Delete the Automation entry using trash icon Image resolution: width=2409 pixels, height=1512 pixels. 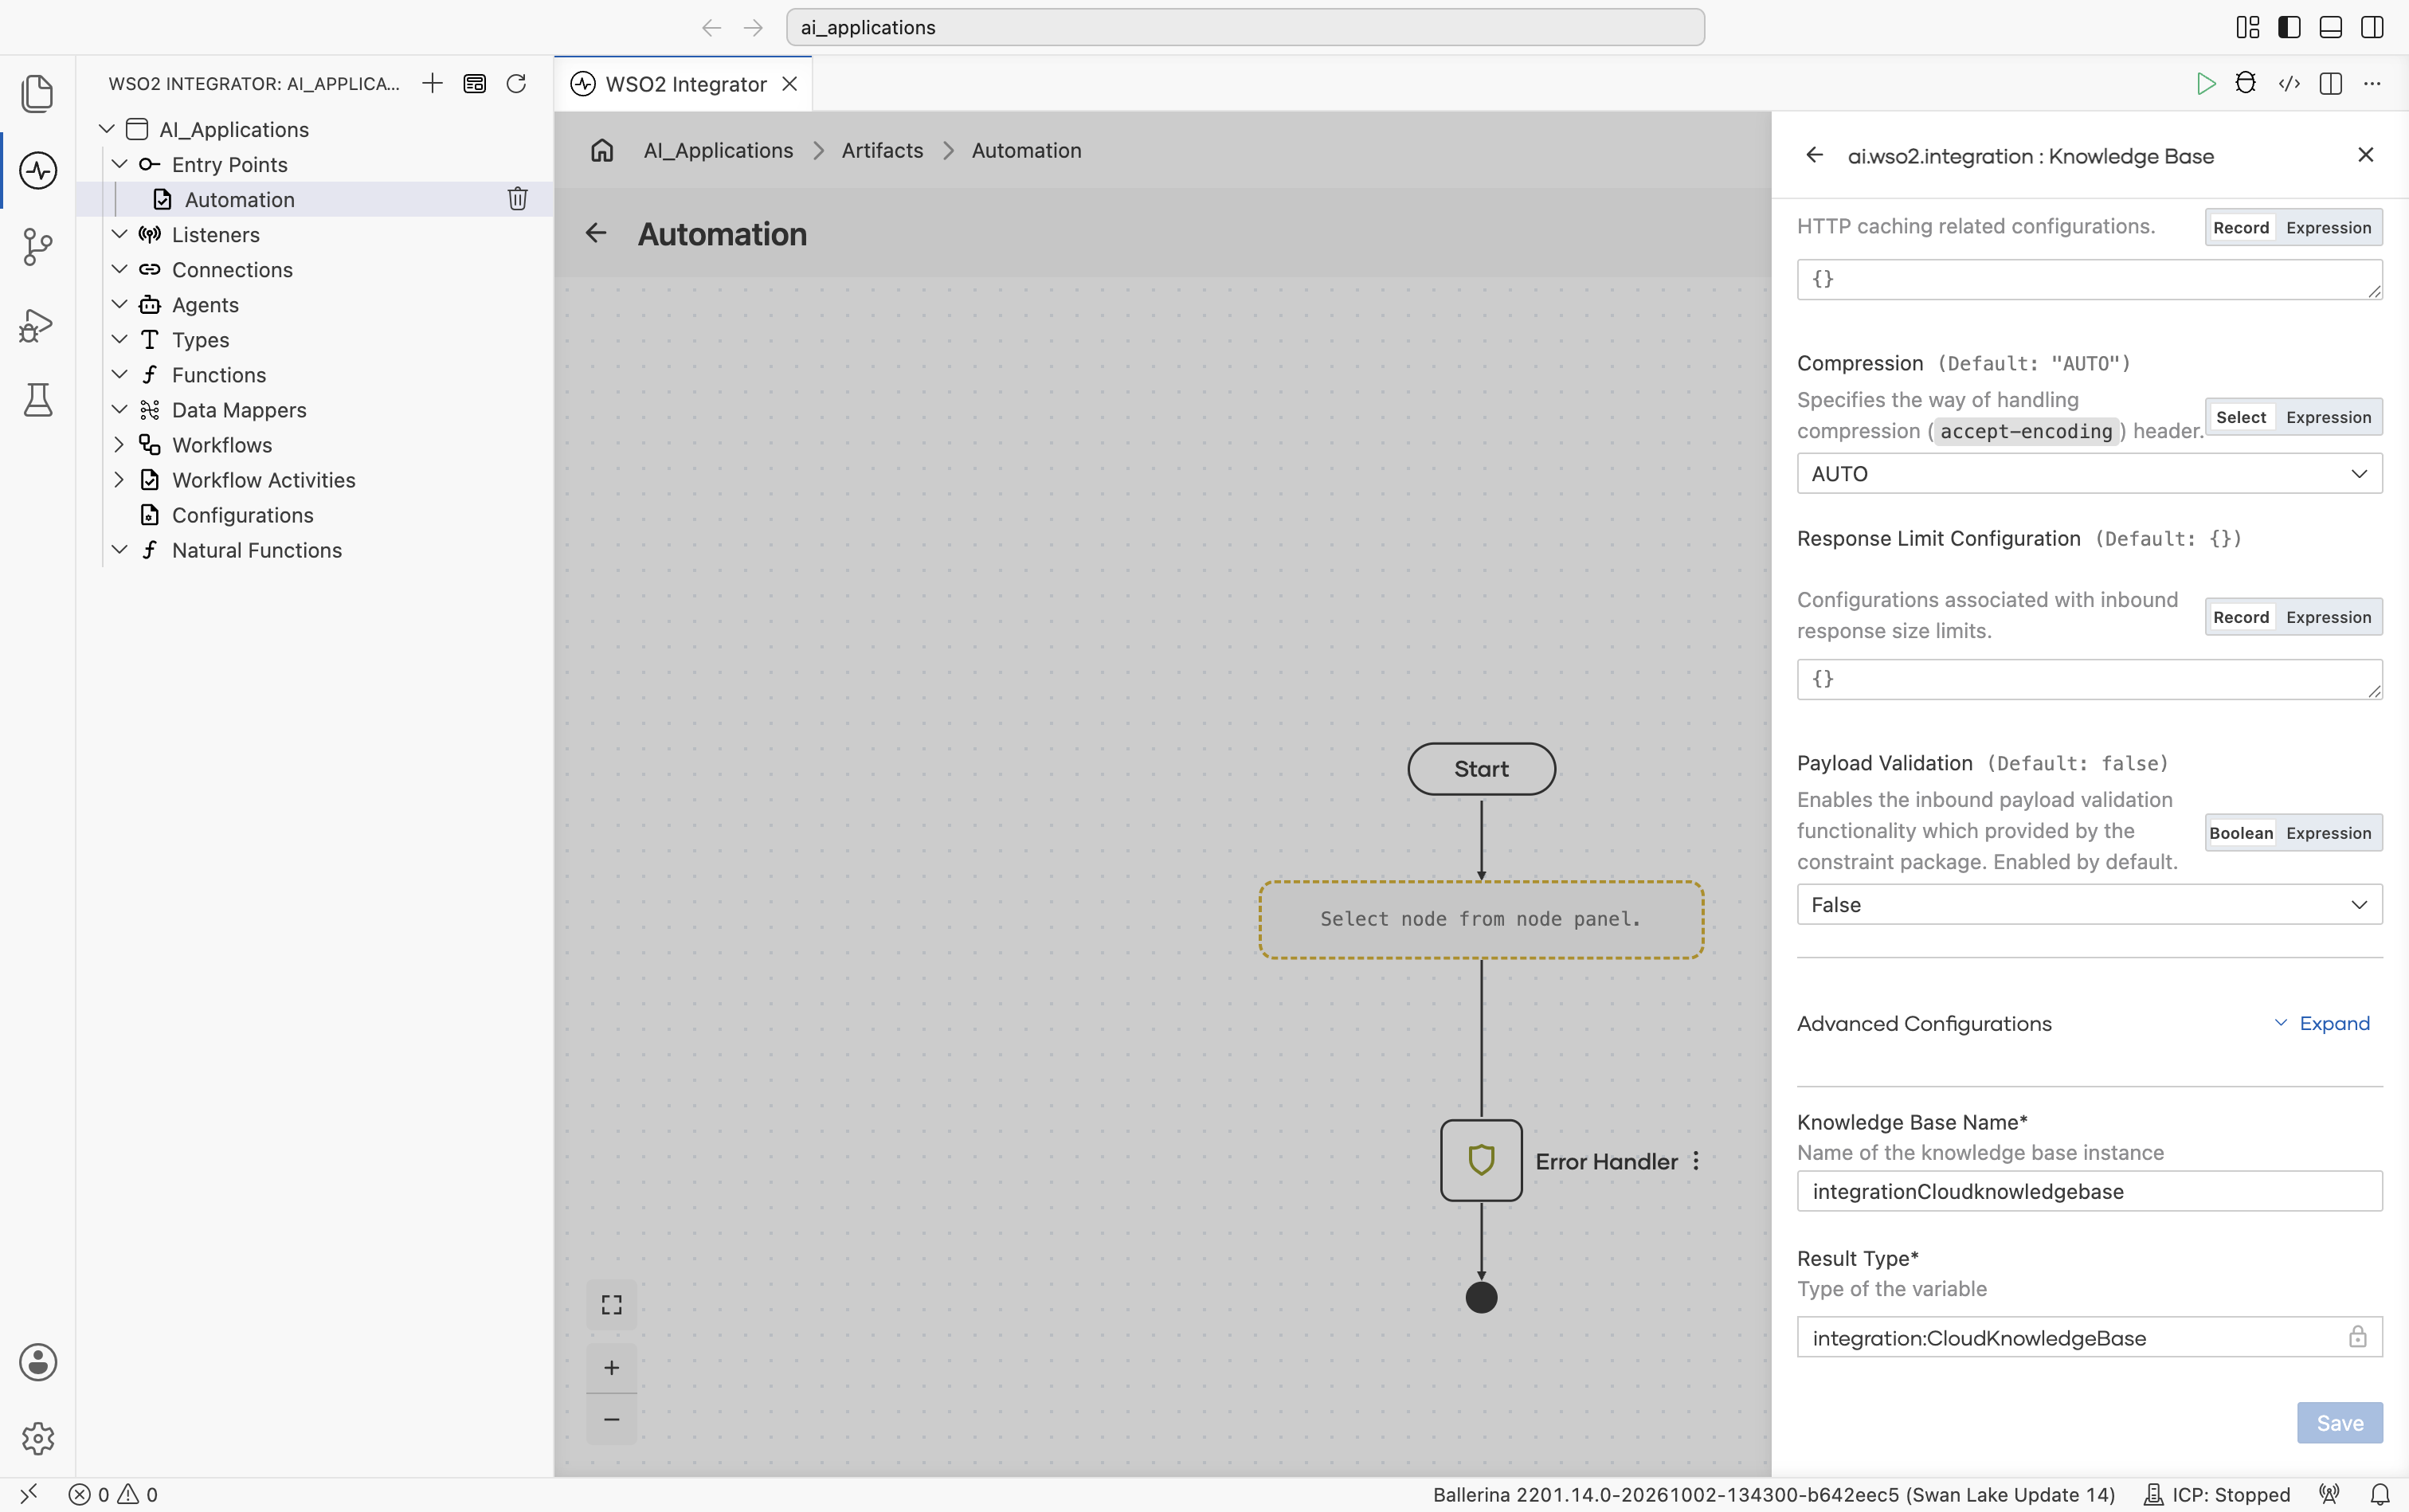517,199
